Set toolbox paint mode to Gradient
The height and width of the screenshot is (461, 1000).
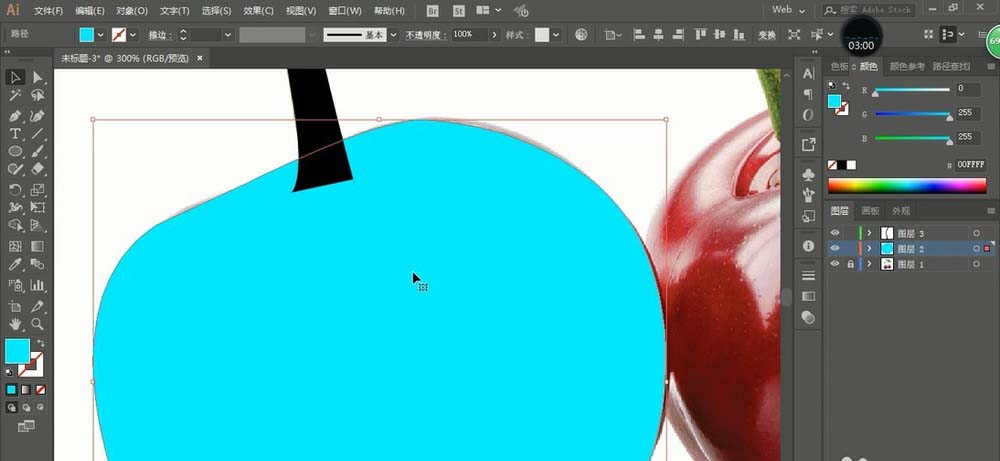click(x=26, y=390)
